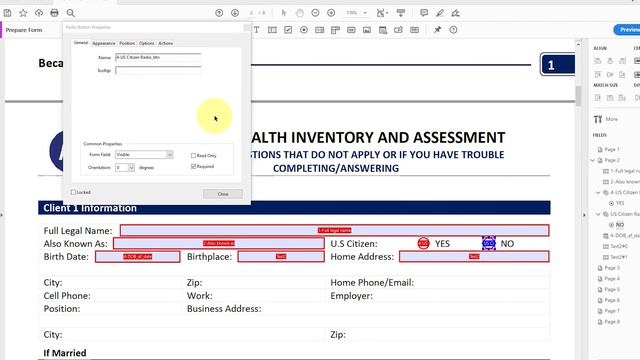This screenshot has width=640, height=360.
Task: Add a check box field tool
Action: pos(288,30)
